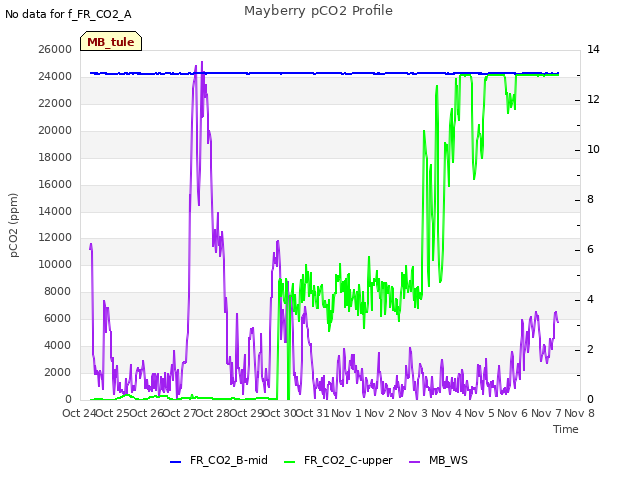Click the 2000 y-axis tick label
The height and width of the screenshot is (480, 640).
[x=58, y=372]
